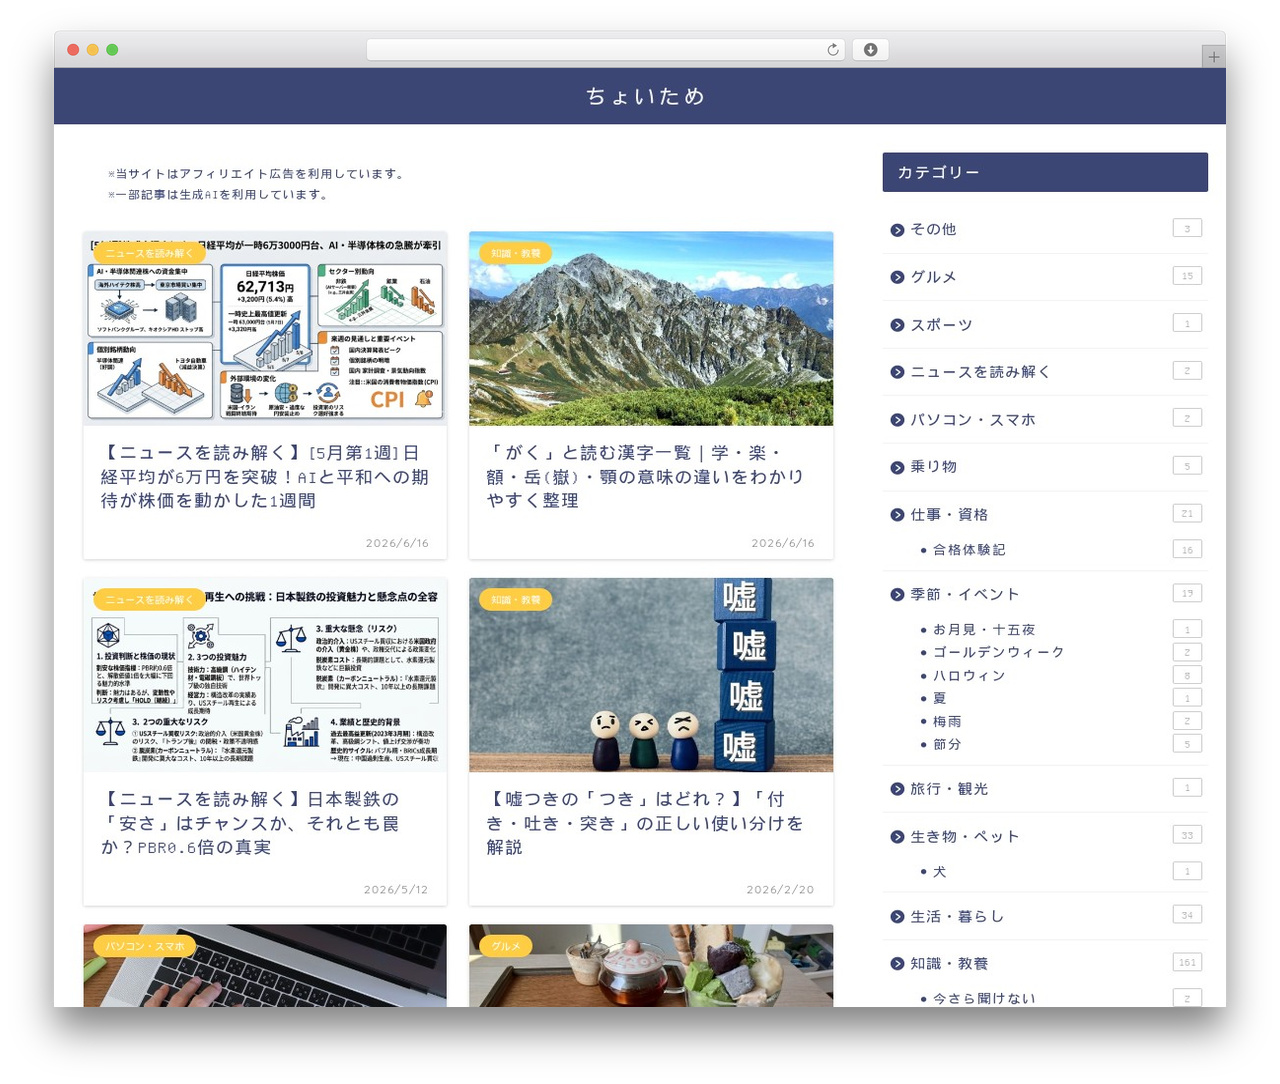
Task: Open article 嘘つきの「つき」はどれ？
Action: coord(645,823)
